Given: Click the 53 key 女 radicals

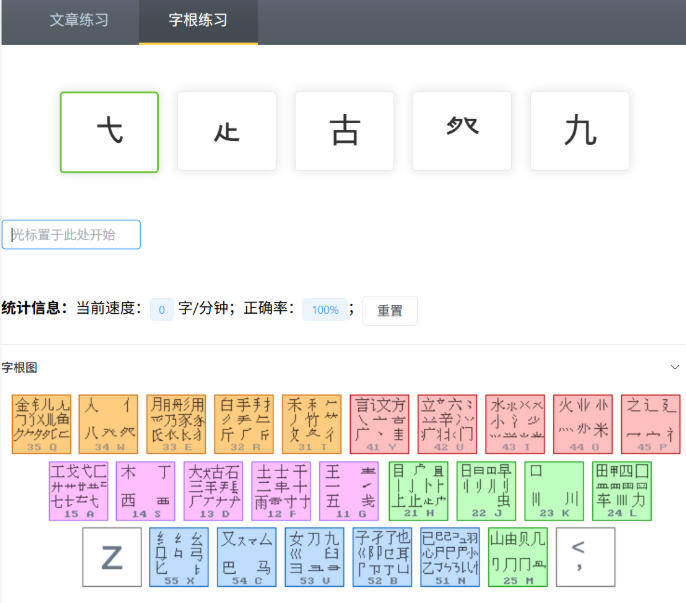Looking at the screenshot, I should pyautogui.click(x=315, y=557).
